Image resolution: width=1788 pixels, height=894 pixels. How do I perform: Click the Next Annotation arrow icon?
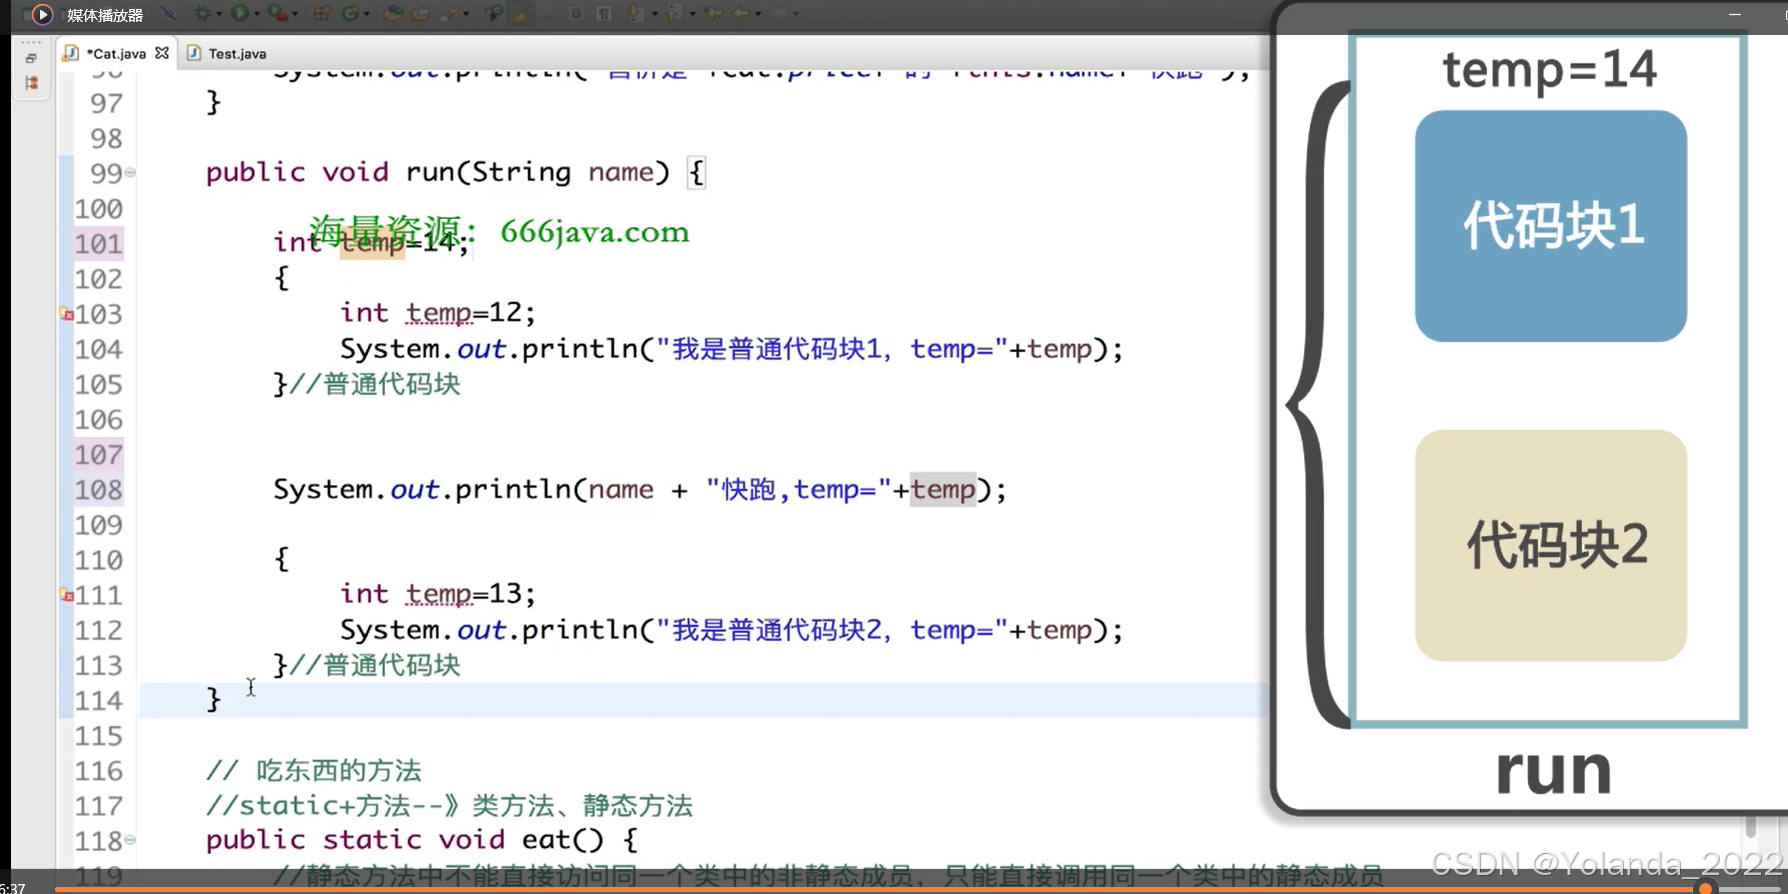[635, 14]
